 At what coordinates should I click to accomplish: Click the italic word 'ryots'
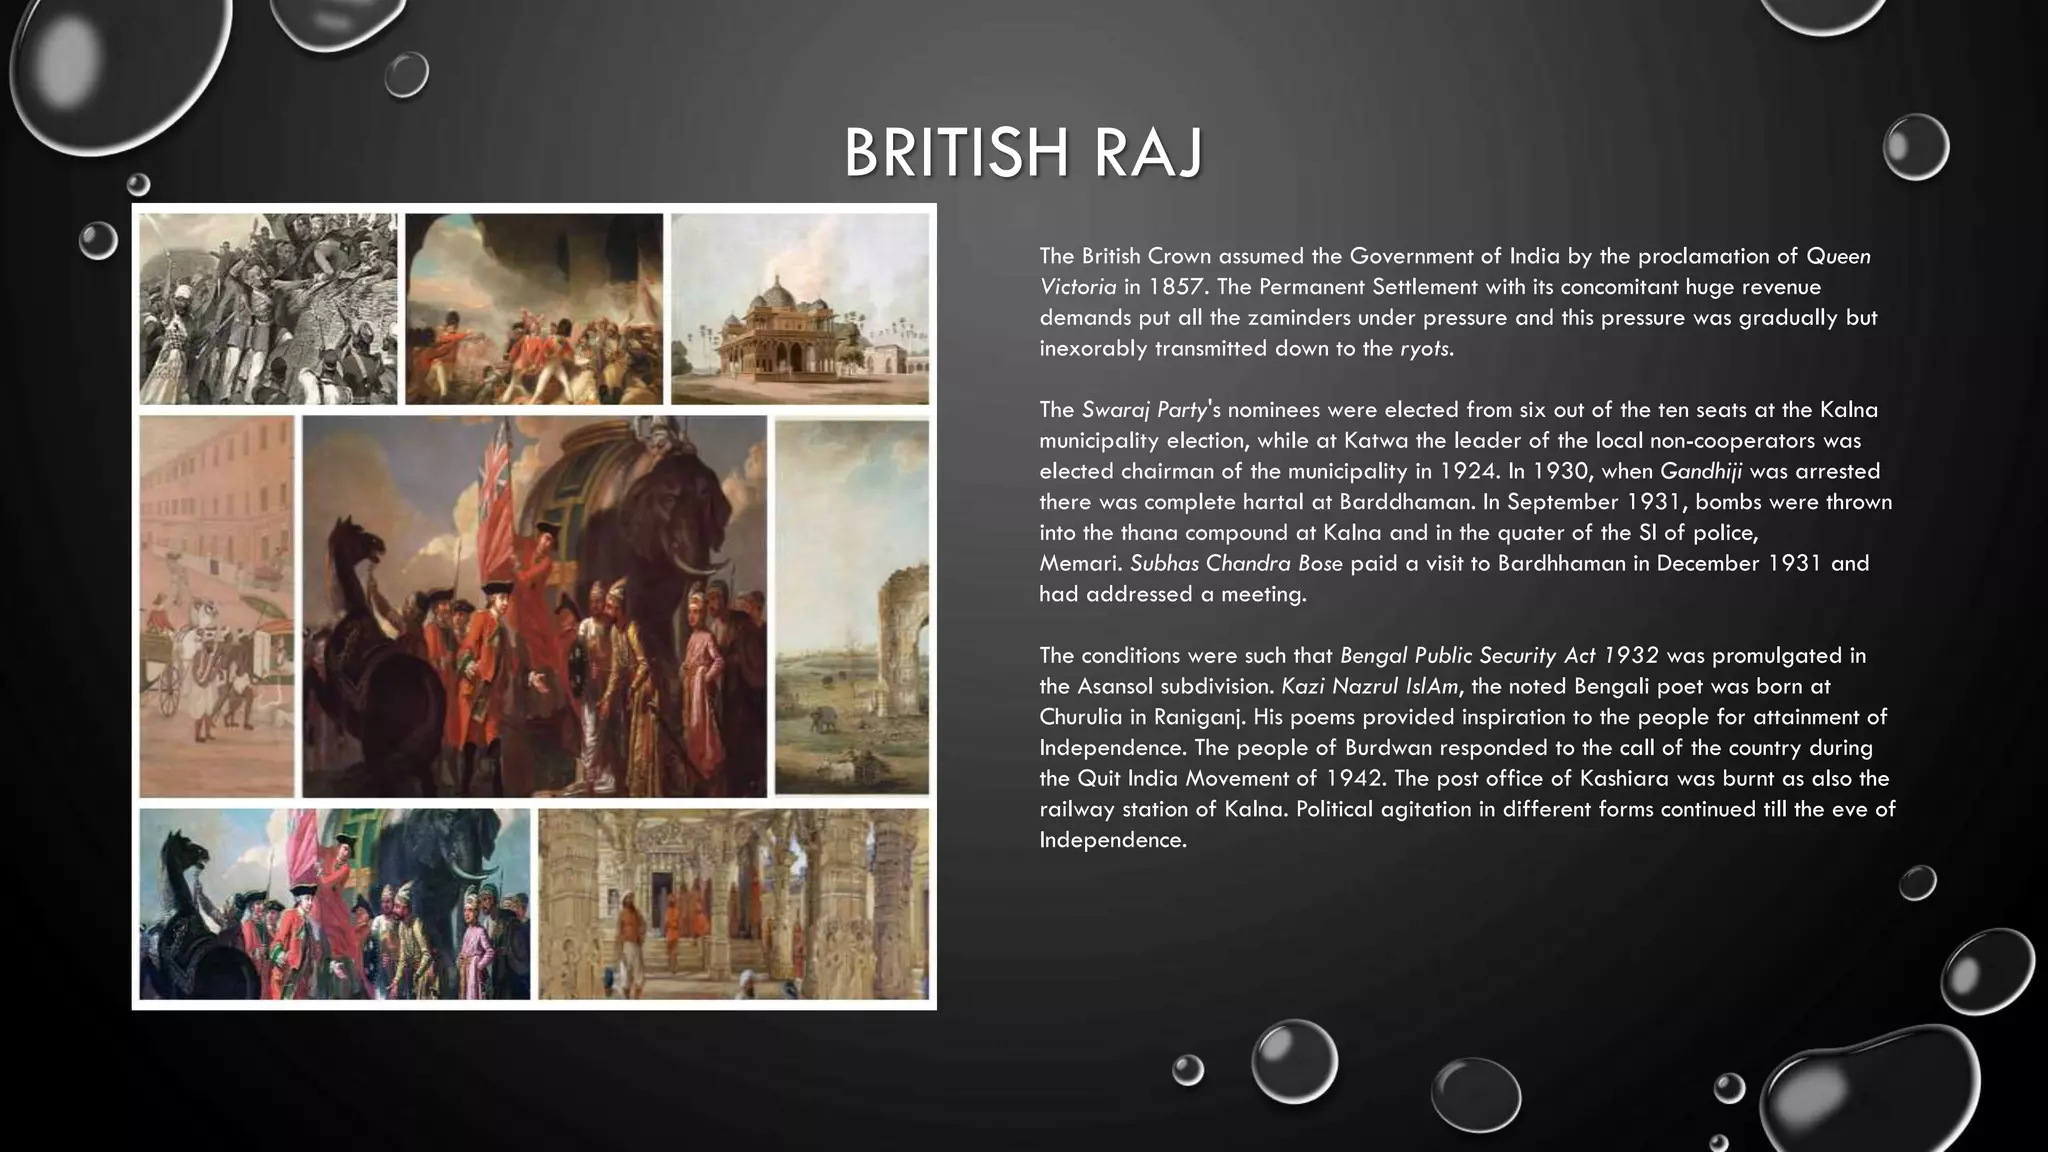[x=1424, y=349]
